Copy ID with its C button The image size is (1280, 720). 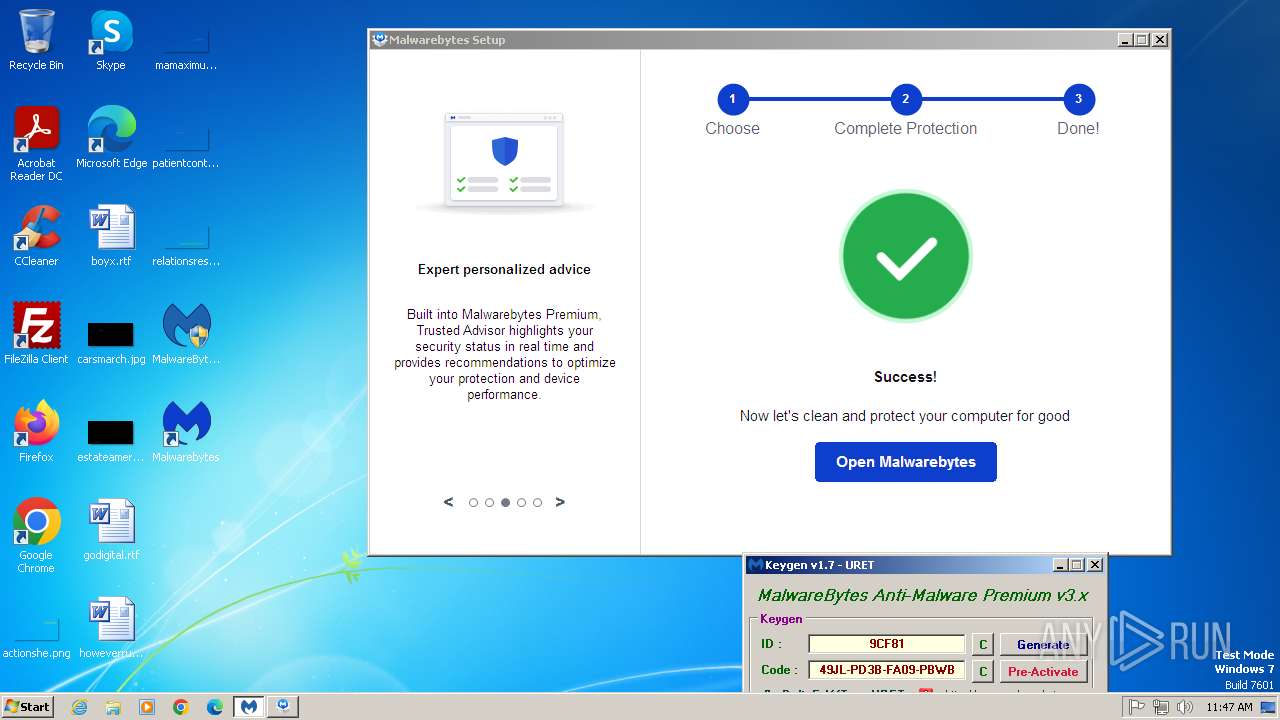tap(983, 645)
